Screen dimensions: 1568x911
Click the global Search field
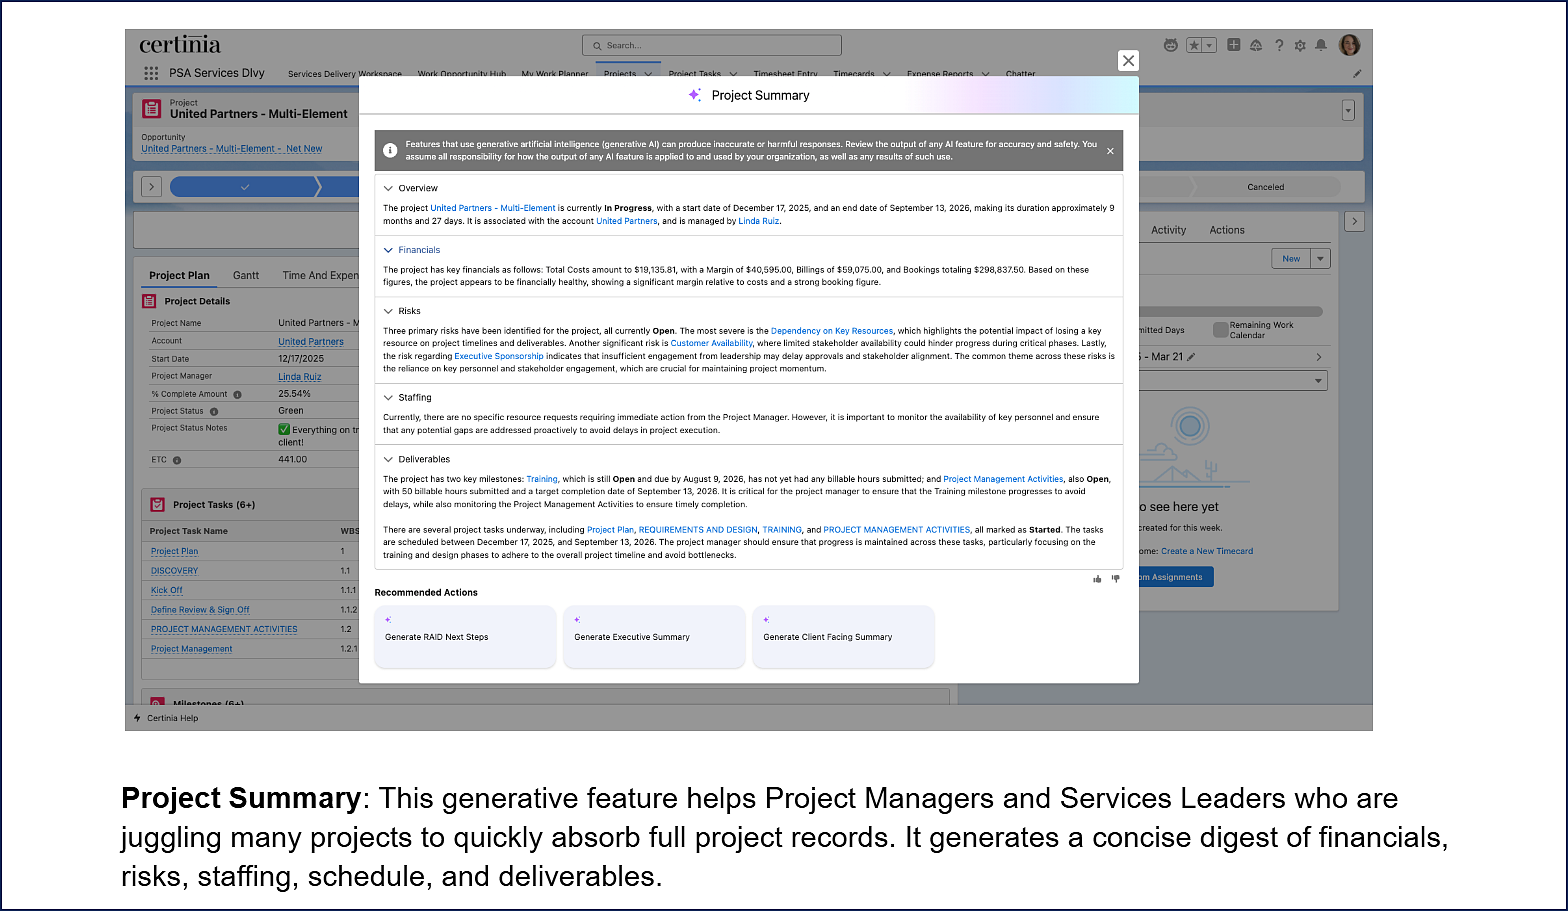712,45
